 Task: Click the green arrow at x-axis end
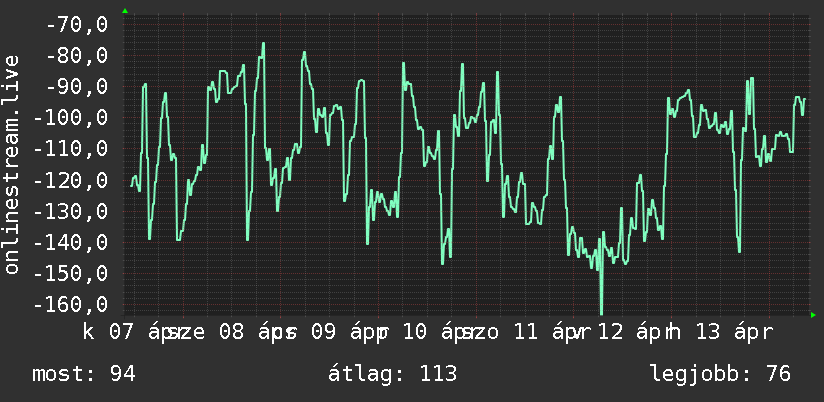point(813,315)
